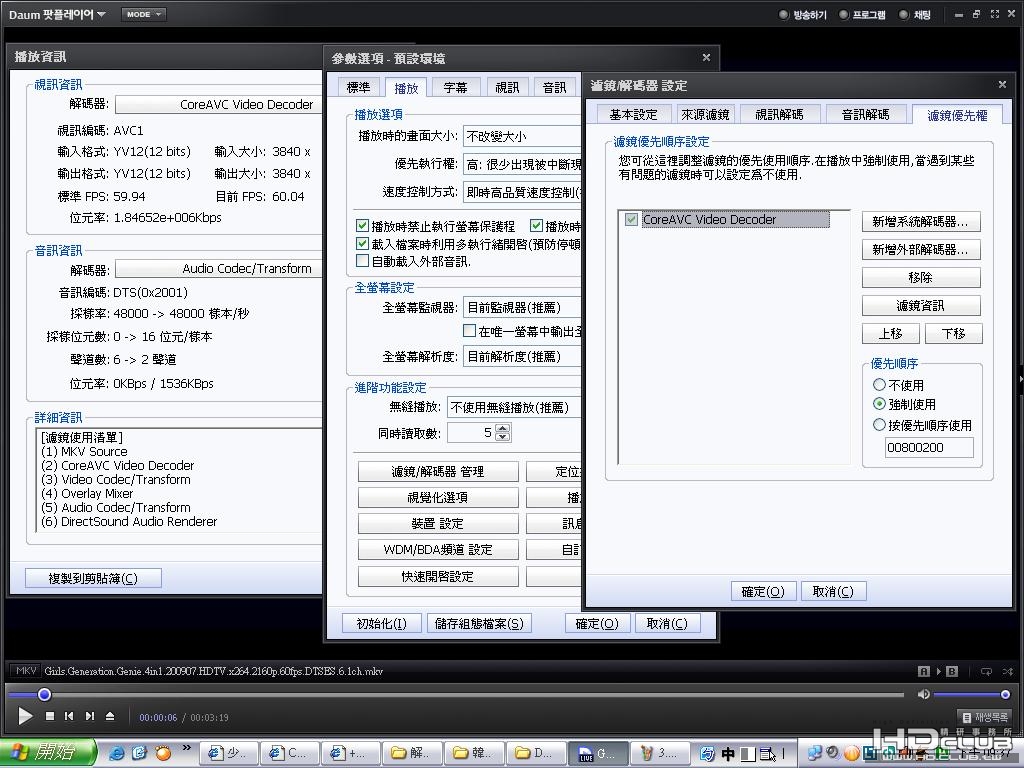Click the volume slider handle
Screen dimensions: 1024x768
[1005, 694]
